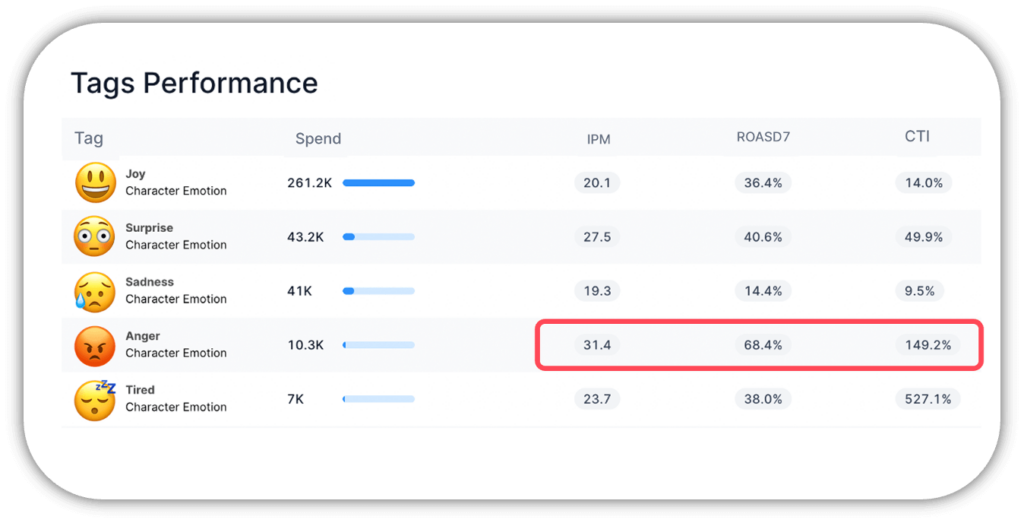The width and height of the screenshot is (1024, 523).
Task: Click the 527.1% CTI badge for Tired
Action: tap(928, 399)
